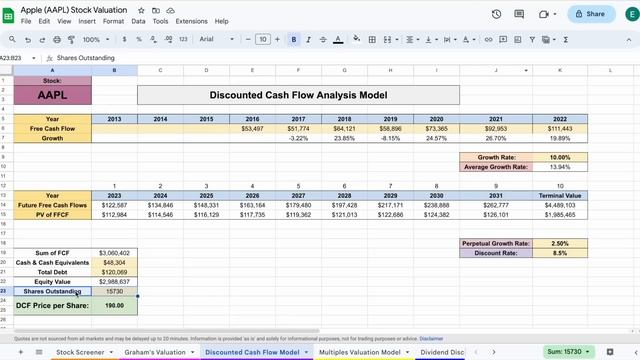The image size is (640, 360).
Task: Open the text rotation dropdown
Action: point(469,40)
